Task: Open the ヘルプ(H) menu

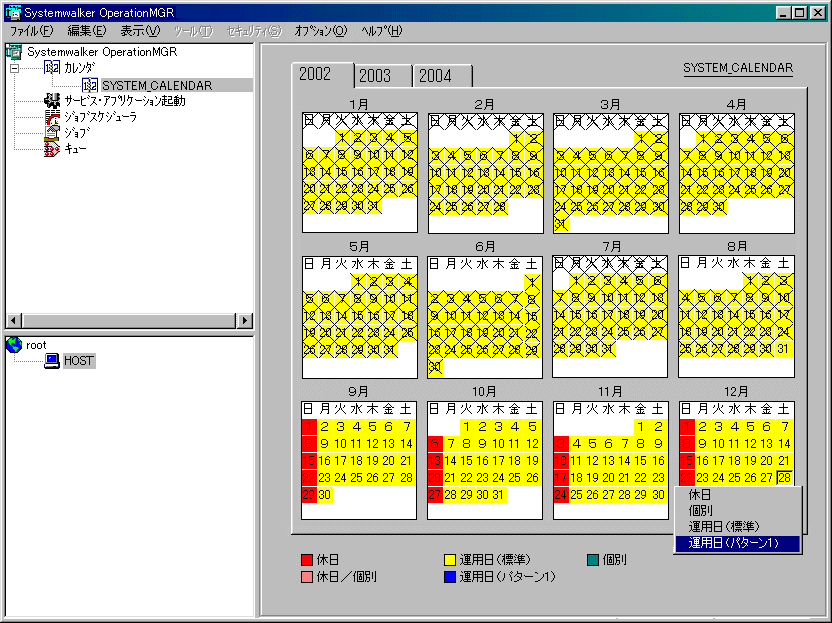Action: 382,31
